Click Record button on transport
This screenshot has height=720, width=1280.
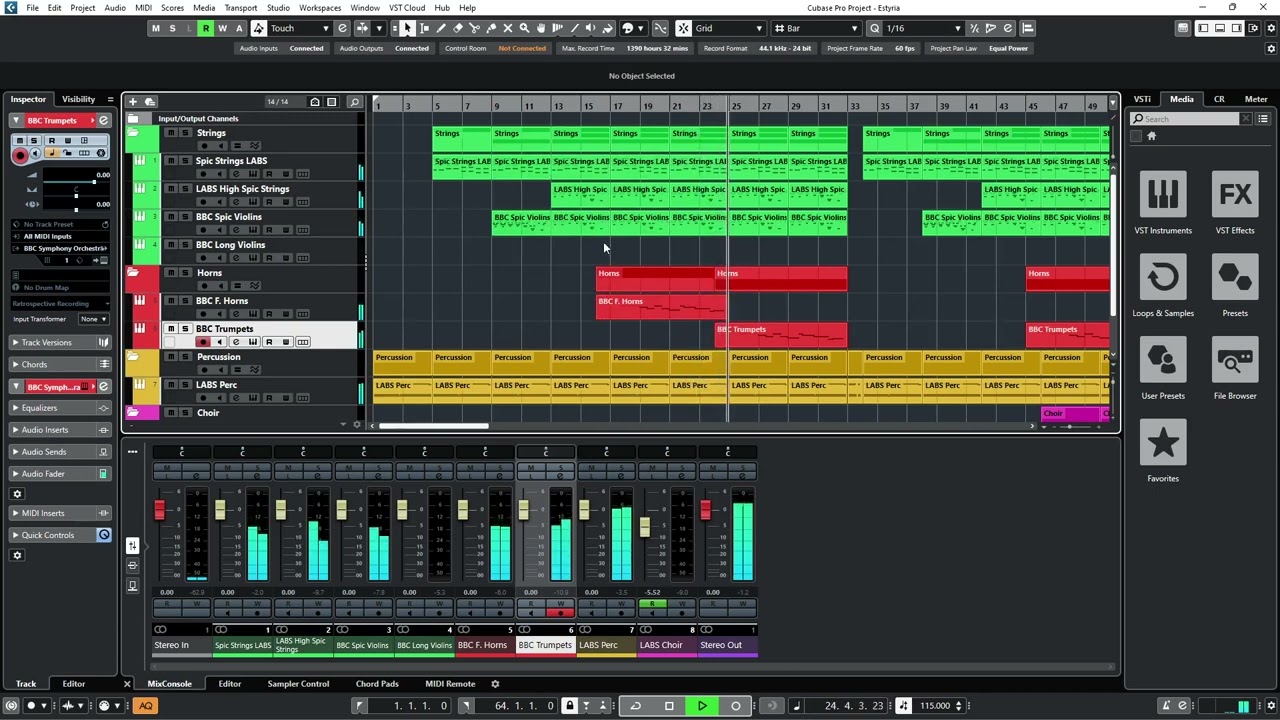tap(735, 706)
